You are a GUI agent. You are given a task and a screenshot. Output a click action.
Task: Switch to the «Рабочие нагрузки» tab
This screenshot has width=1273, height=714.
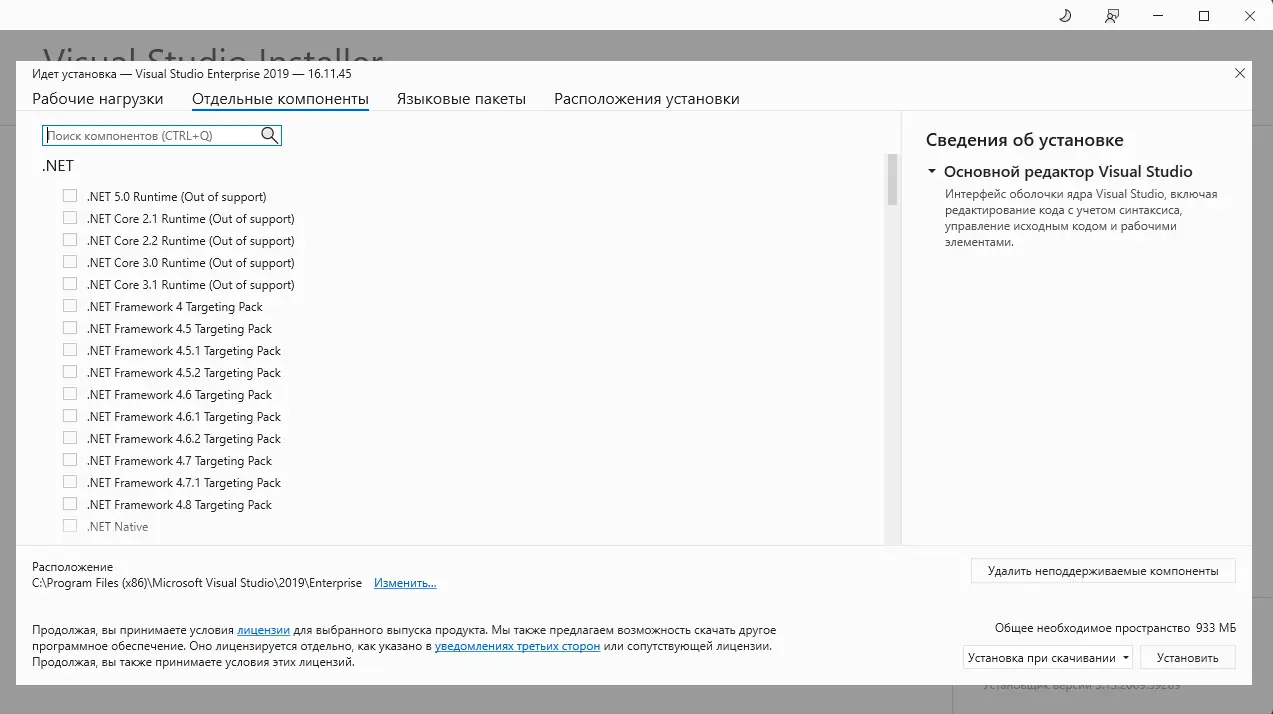tap(96, 98)
